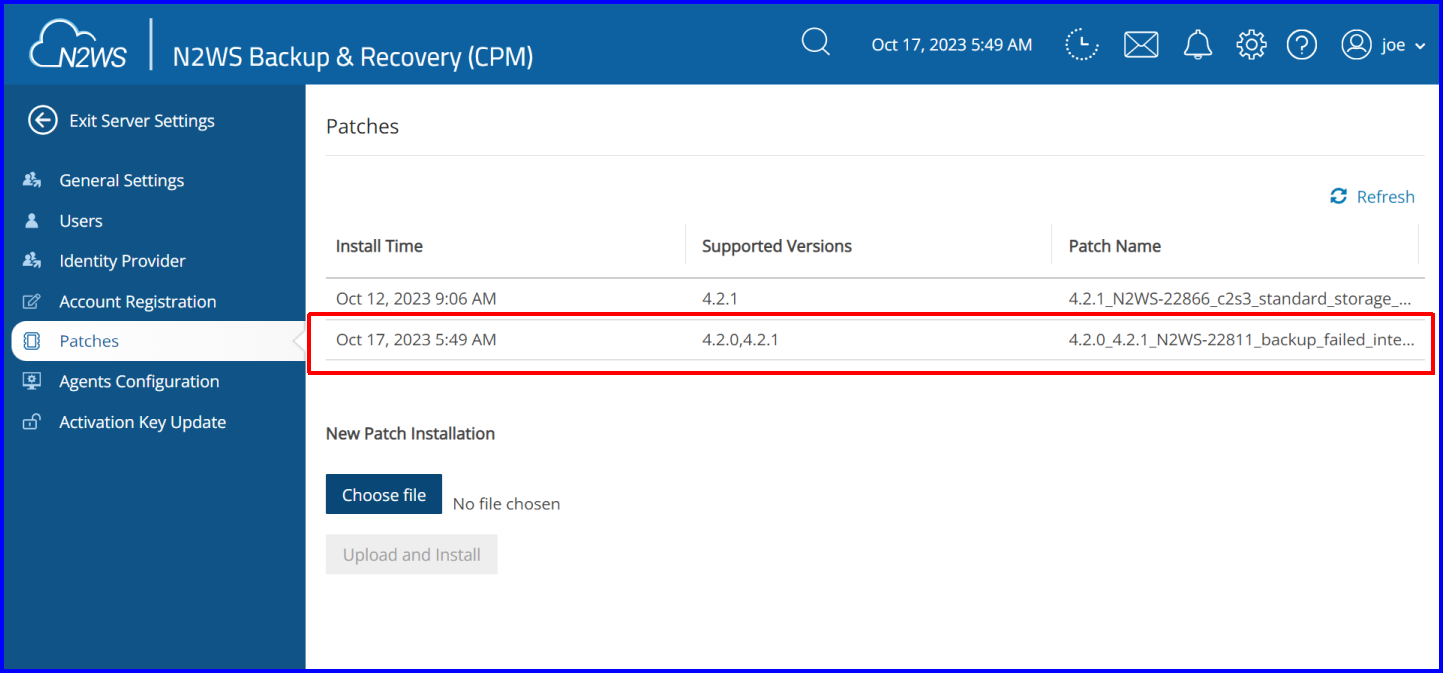Open the envelope messages icon
This screenshot has height=673, width=1443.
(1141, 45)
